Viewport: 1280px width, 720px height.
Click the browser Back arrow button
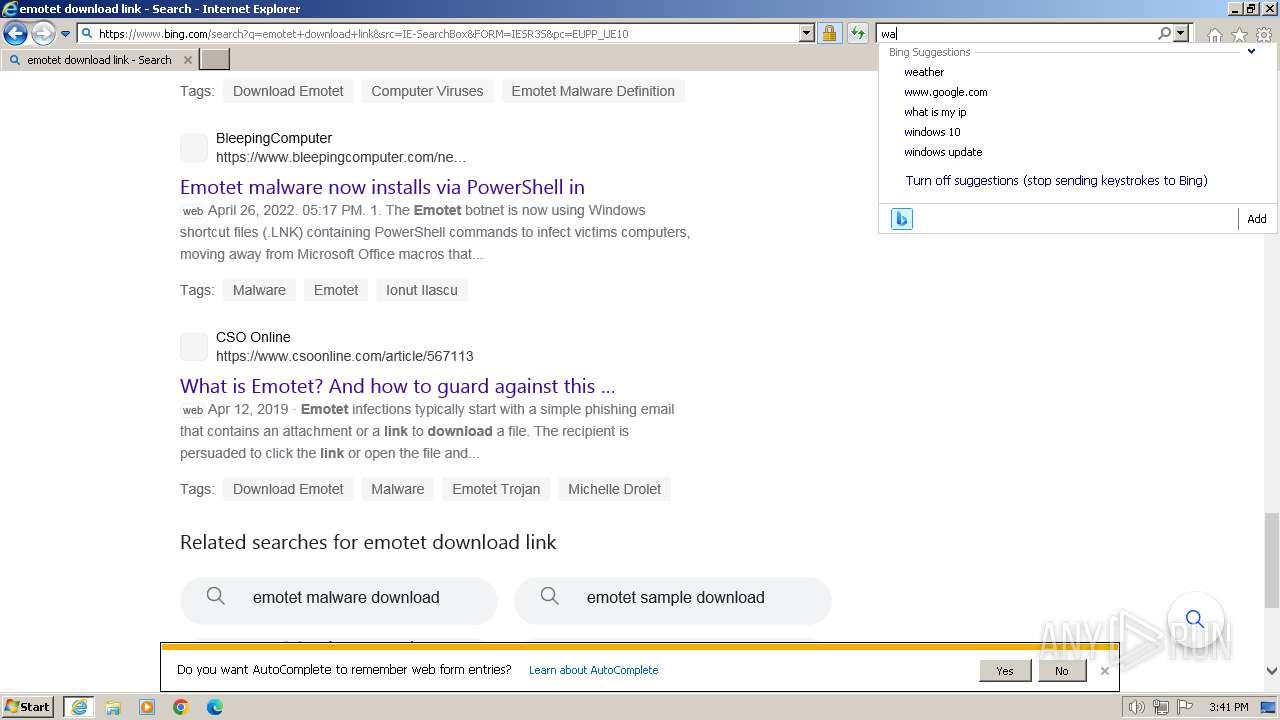15,33
